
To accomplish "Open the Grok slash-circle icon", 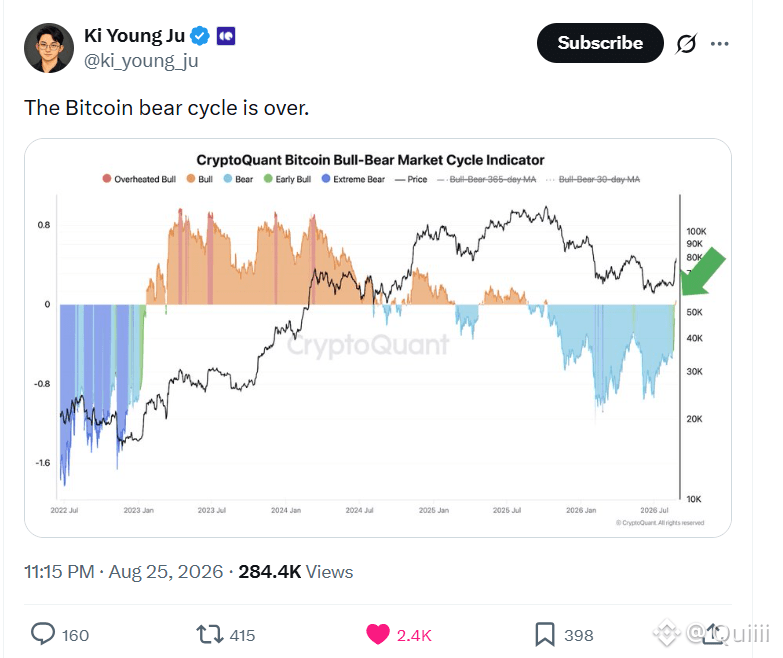I will click(686, 43).
